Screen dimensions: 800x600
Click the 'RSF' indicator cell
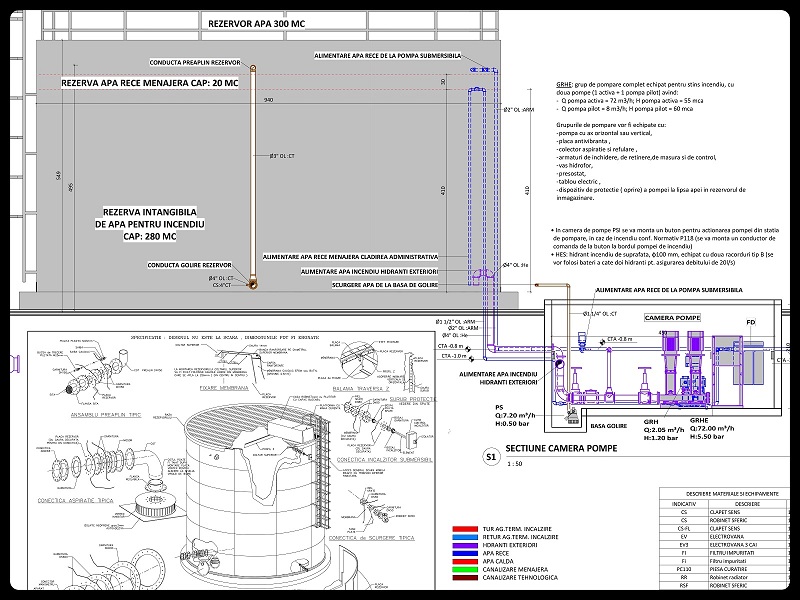click(684, 586)
